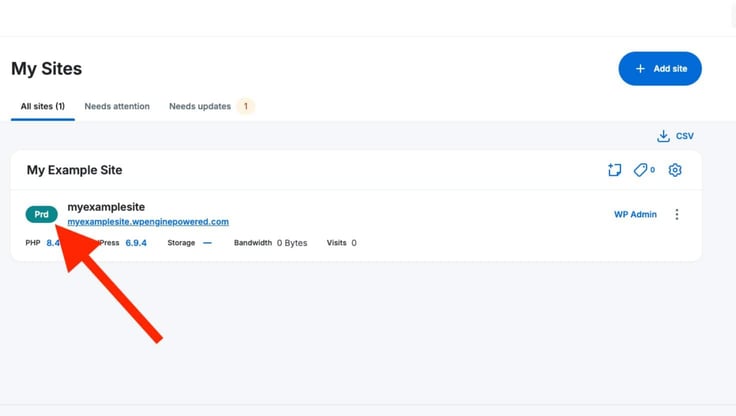Screen dimensions: 736x416
Task: Click the Add site button
Action: click(x=660, y=69)
